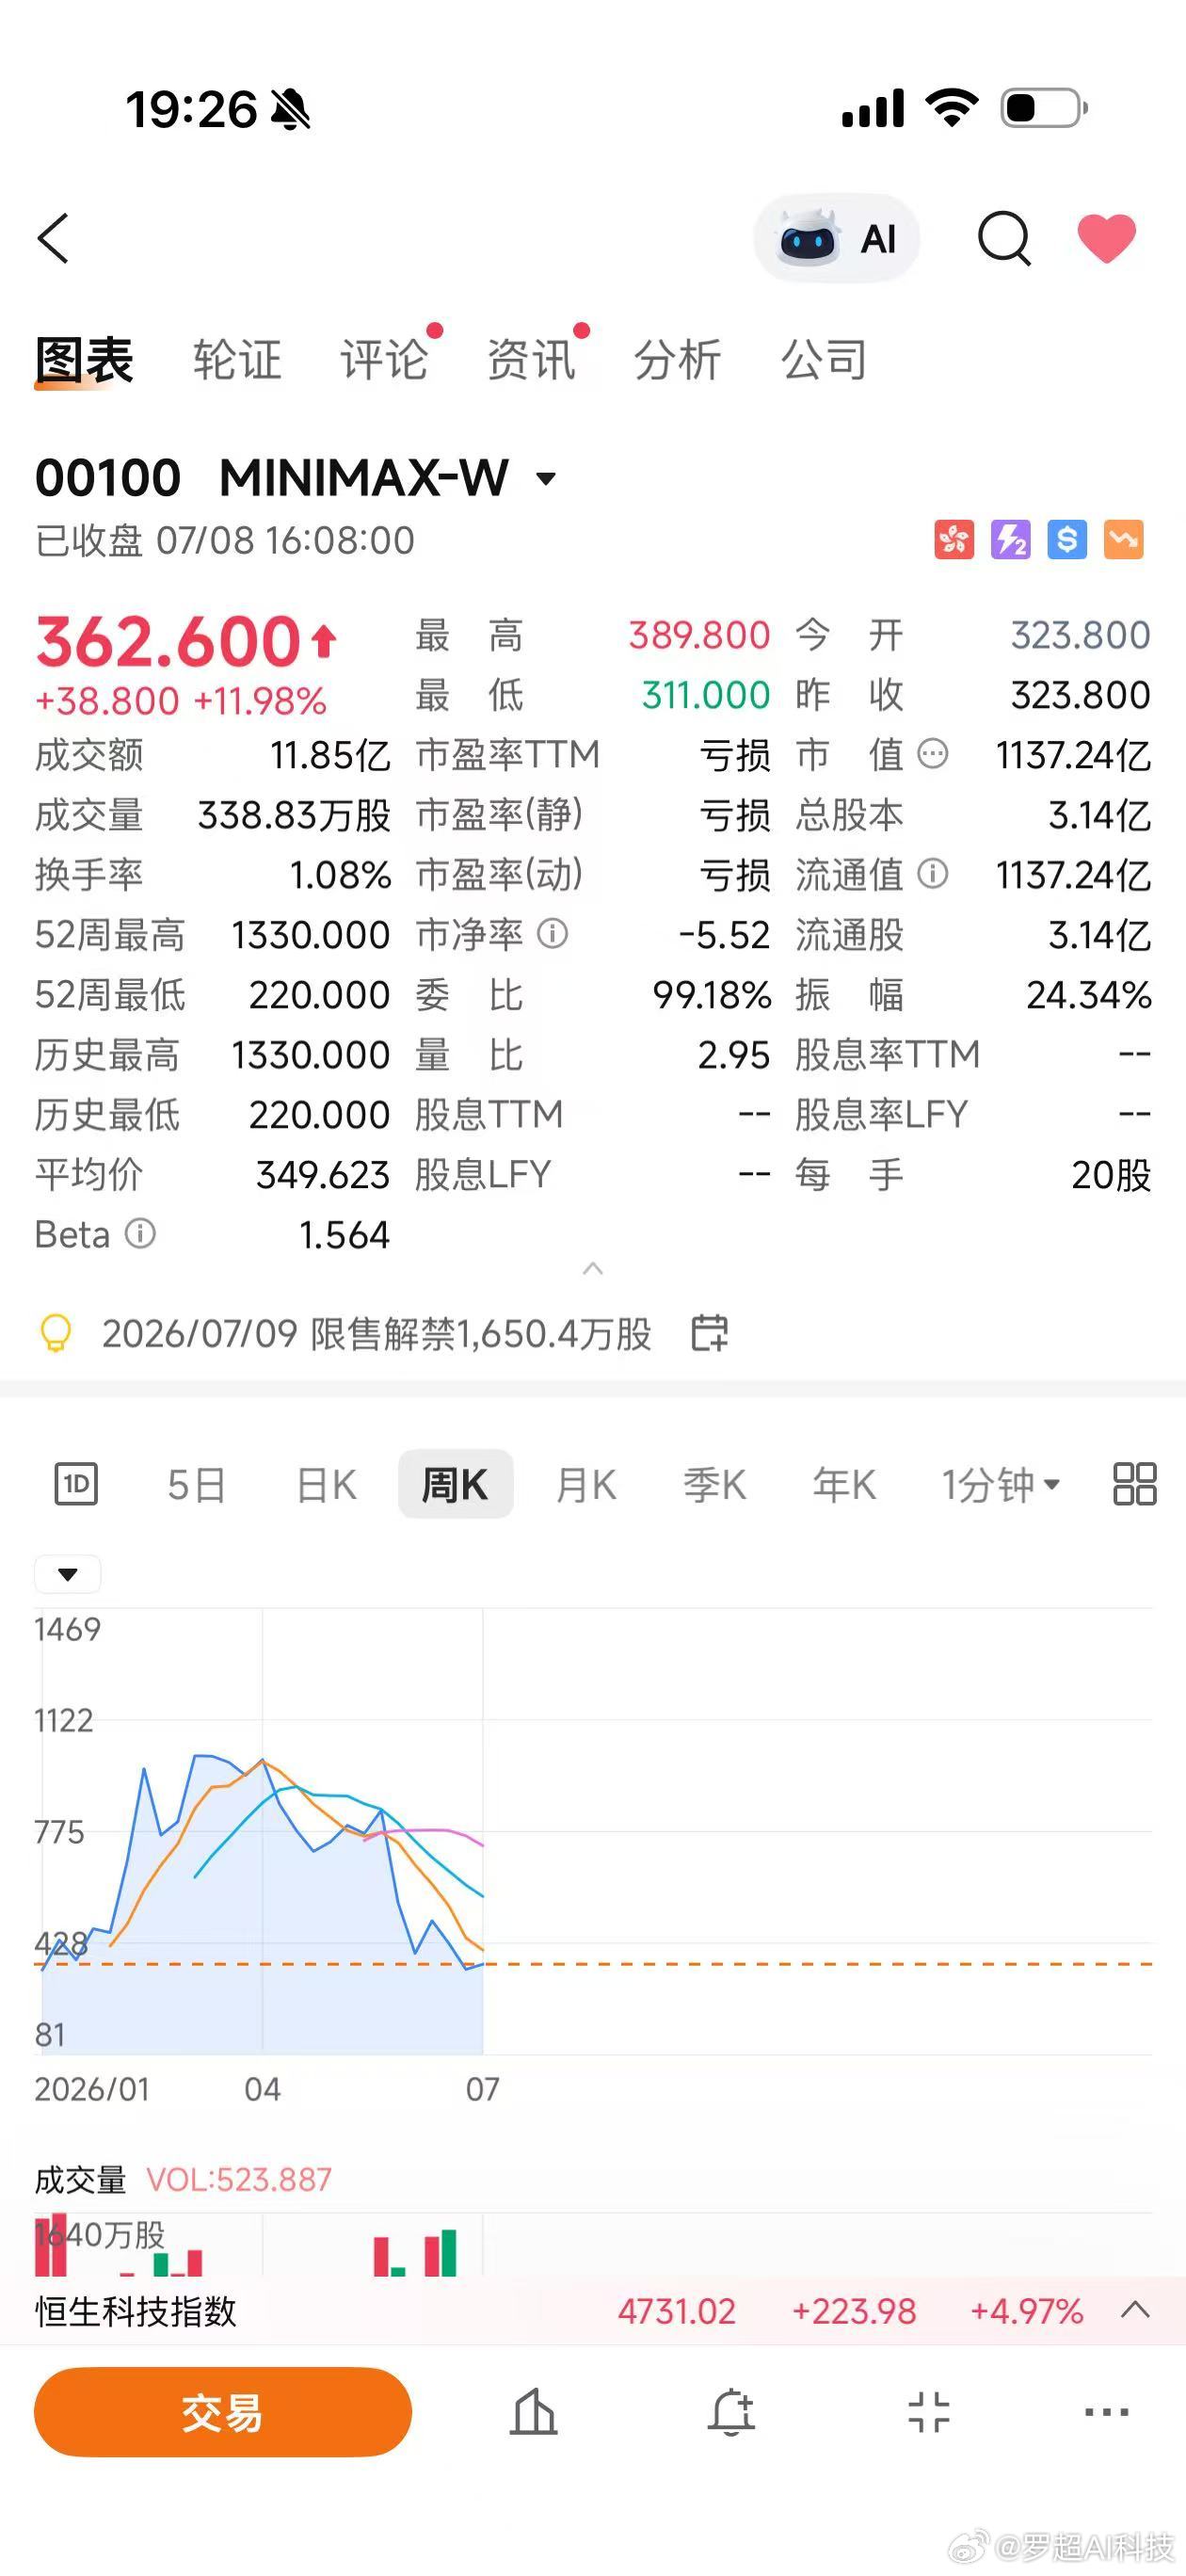Tap the 已收盘 07/08 16:08:00 status
Image resolution: width=1186 pixels, height=2576 pixels.
click(225, 540)
